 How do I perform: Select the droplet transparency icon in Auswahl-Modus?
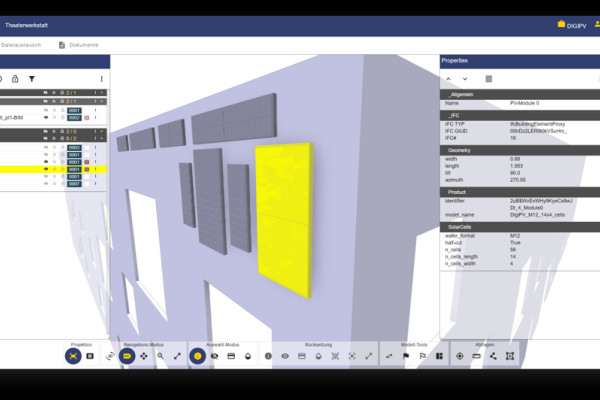click(248, 356)
